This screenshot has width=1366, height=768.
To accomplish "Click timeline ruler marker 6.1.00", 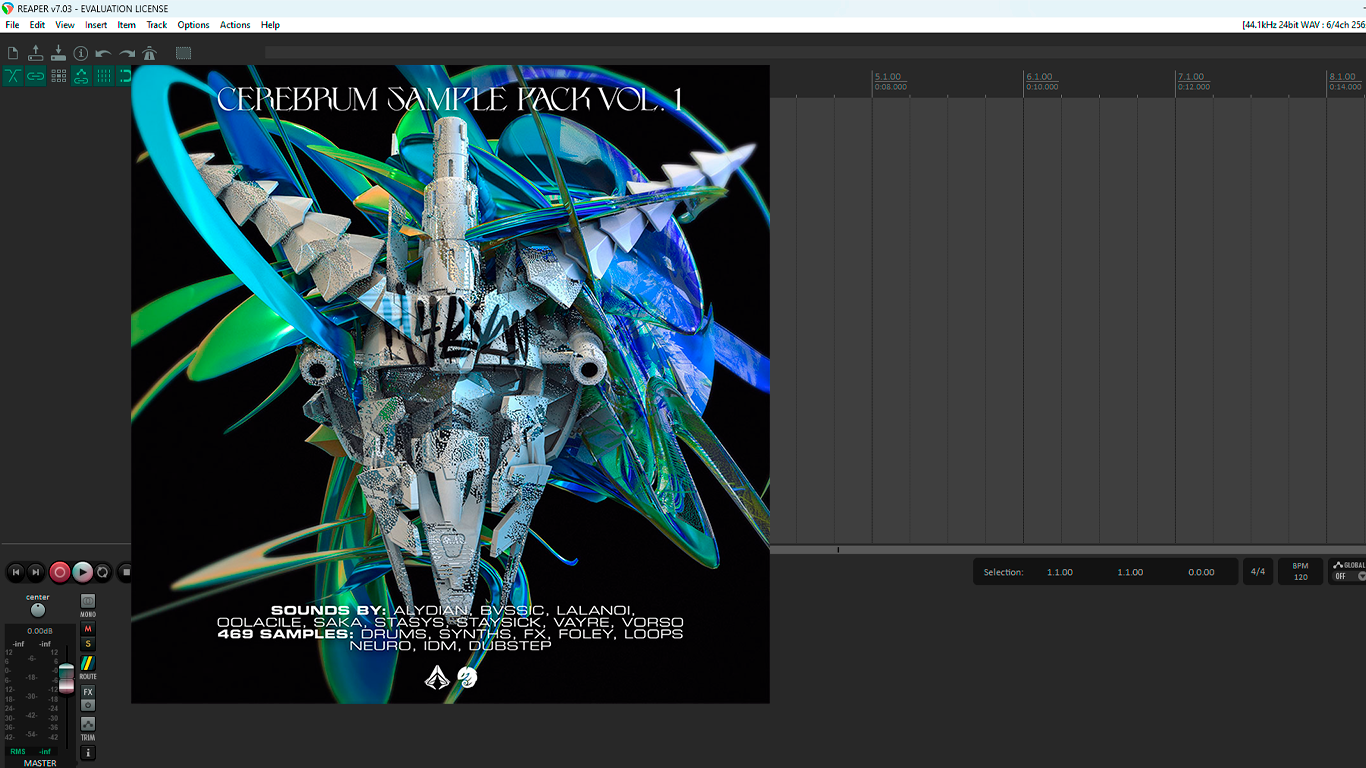I will (1039, 77).
